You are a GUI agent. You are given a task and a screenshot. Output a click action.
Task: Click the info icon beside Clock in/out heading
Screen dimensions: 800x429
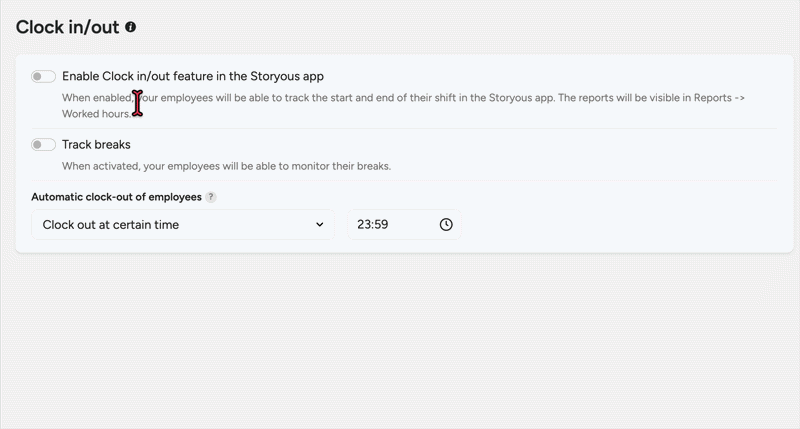(131, 28)
